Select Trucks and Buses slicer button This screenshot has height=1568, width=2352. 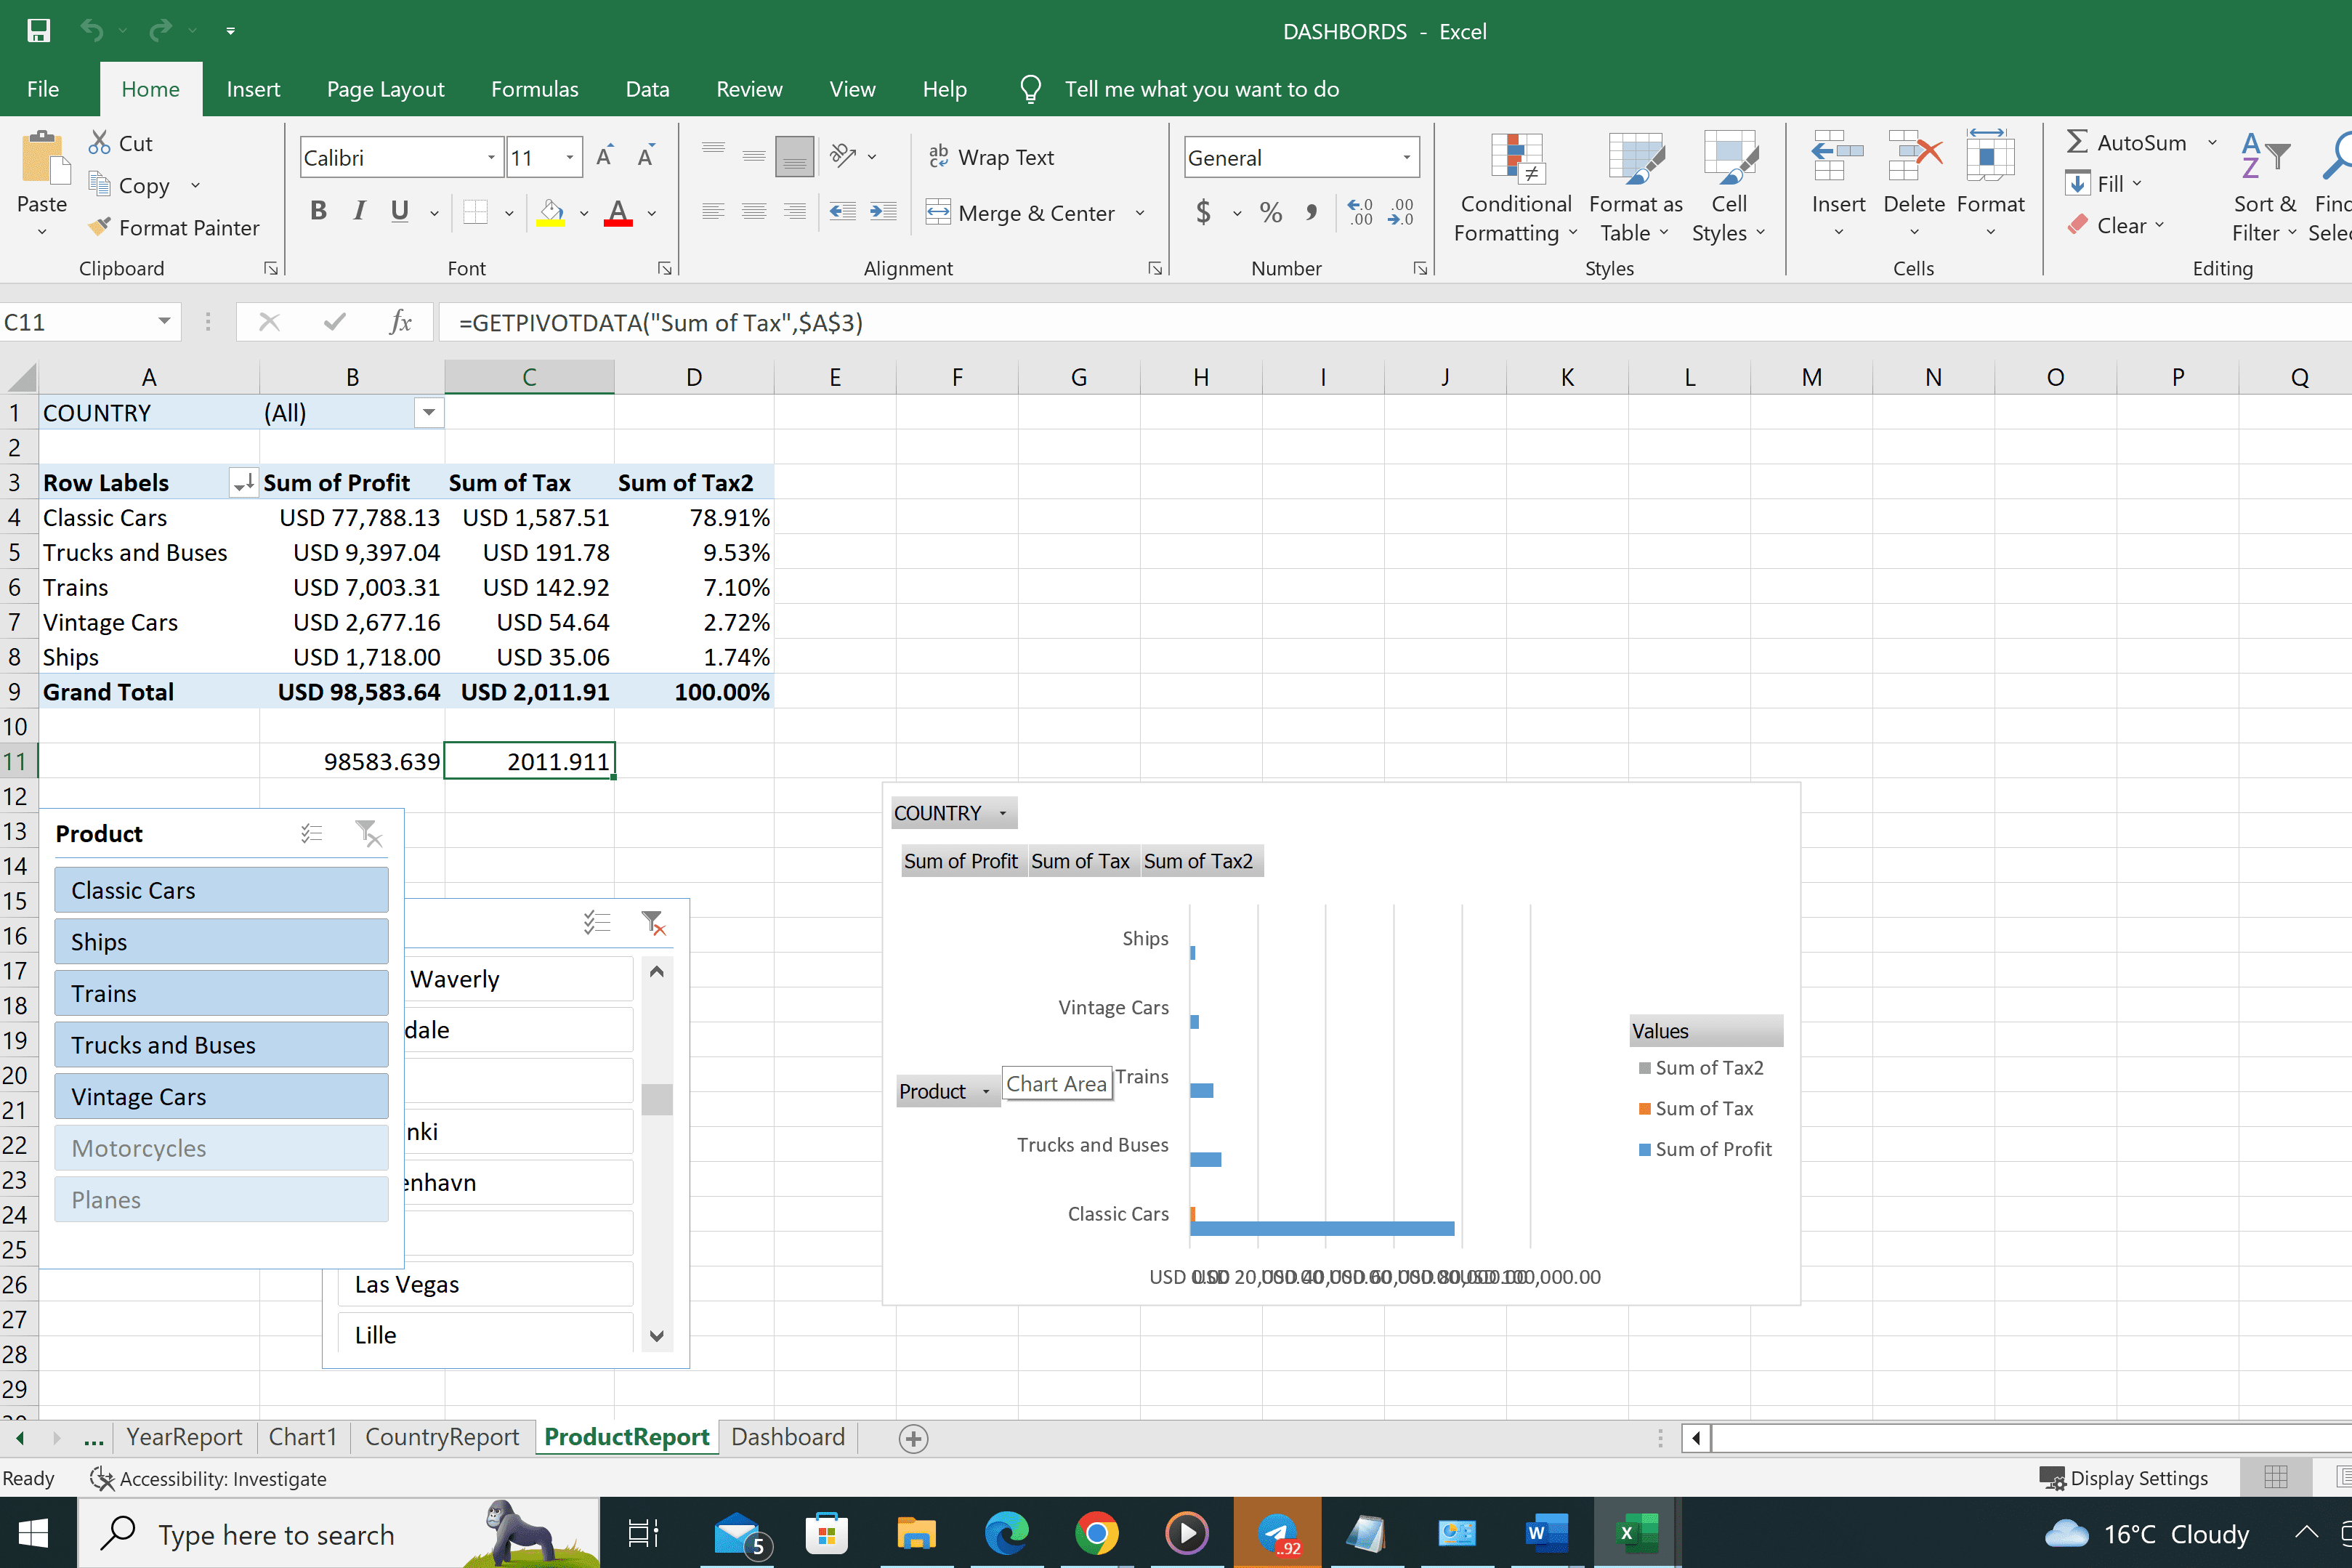[221, 1045]
